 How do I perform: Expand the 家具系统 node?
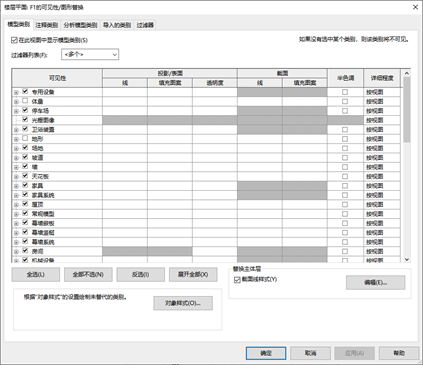[x=16, y=195]
